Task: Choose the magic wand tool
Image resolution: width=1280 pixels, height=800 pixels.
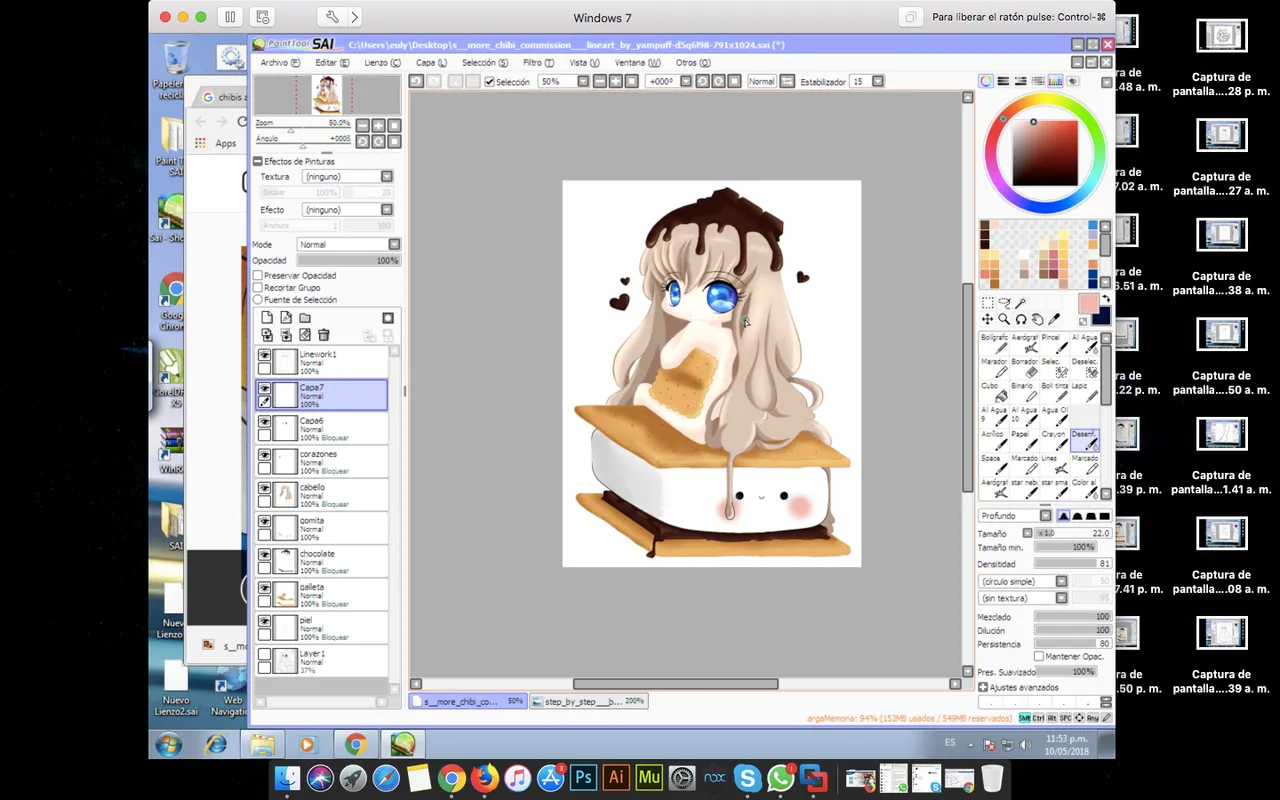Action: pyautogui.click(x=1021, y=303)
